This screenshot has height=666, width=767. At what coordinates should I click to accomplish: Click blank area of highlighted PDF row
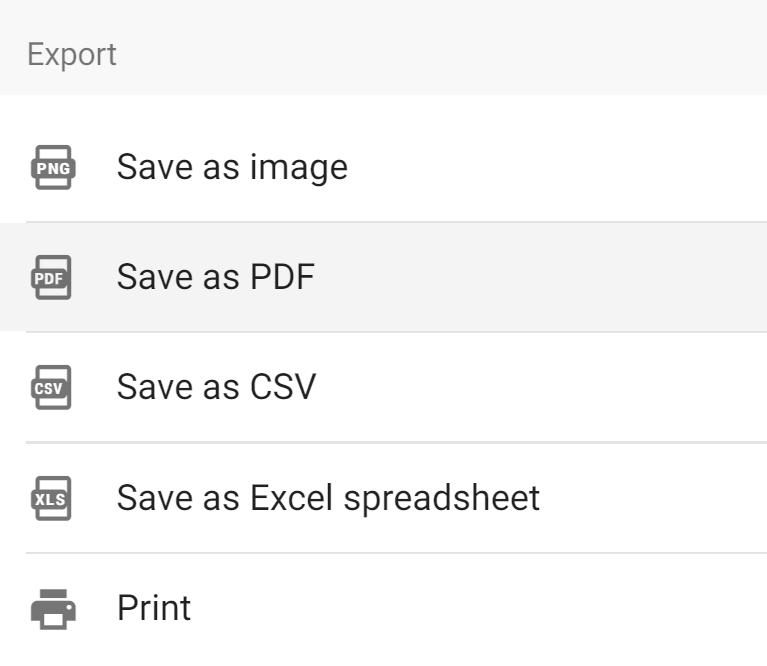tap(538, 277)
